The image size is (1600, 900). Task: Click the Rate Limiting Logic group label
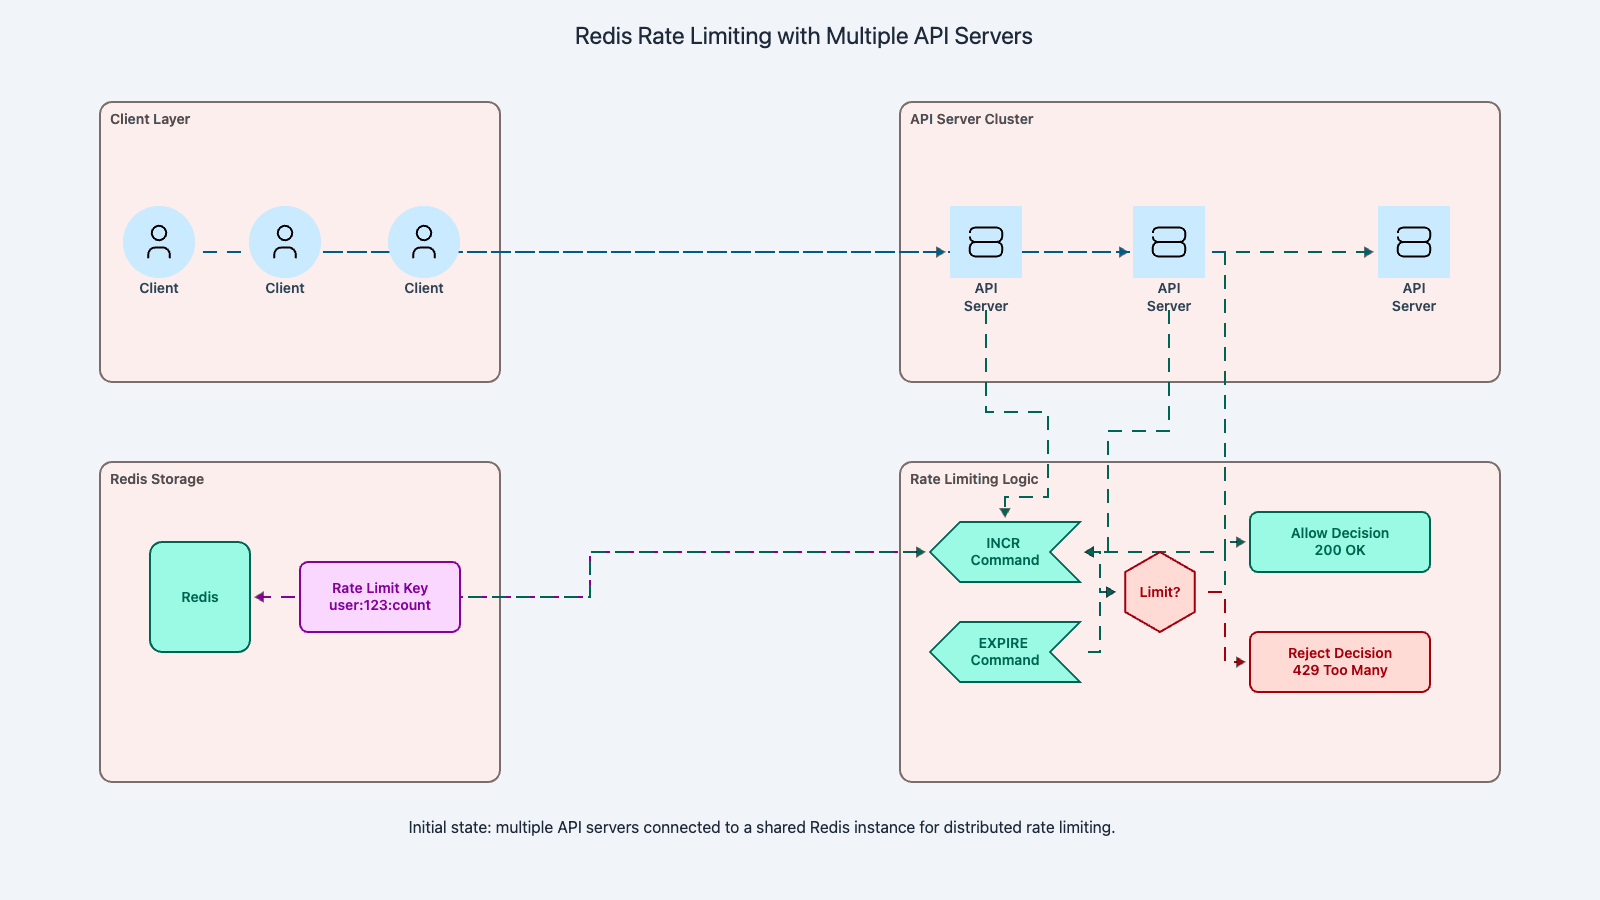974,479
